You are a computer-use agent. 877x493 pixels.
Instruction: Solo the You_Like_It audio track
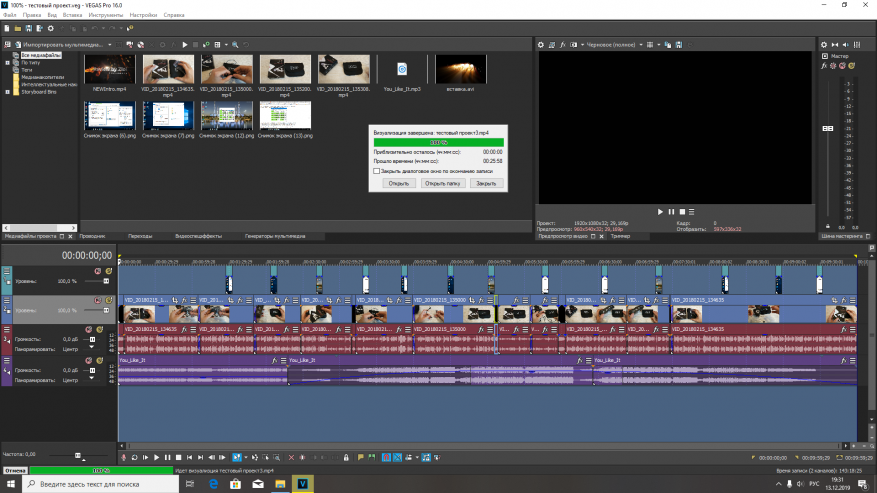click(100, 359)
